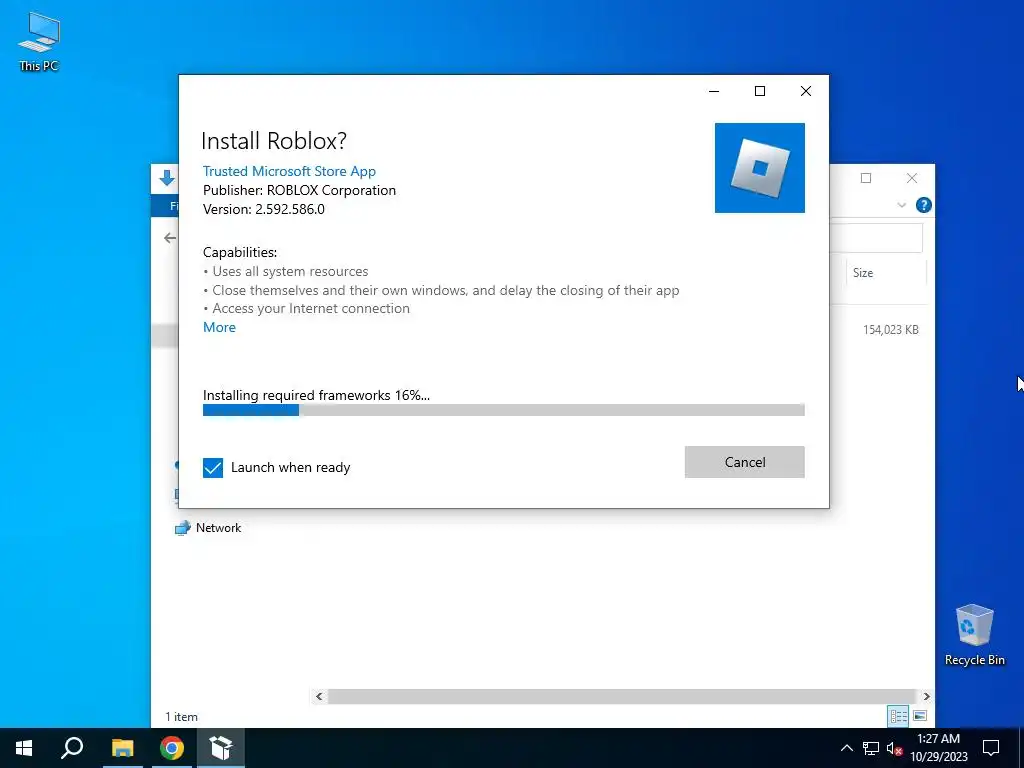Launch Google Chrome from the taskbar

point(172,748)
